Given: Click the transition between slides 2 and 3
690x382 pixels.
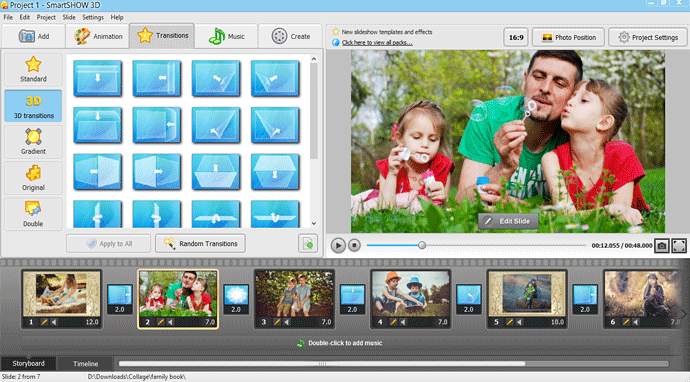Looking at the screenshot, I should point(236,299).
